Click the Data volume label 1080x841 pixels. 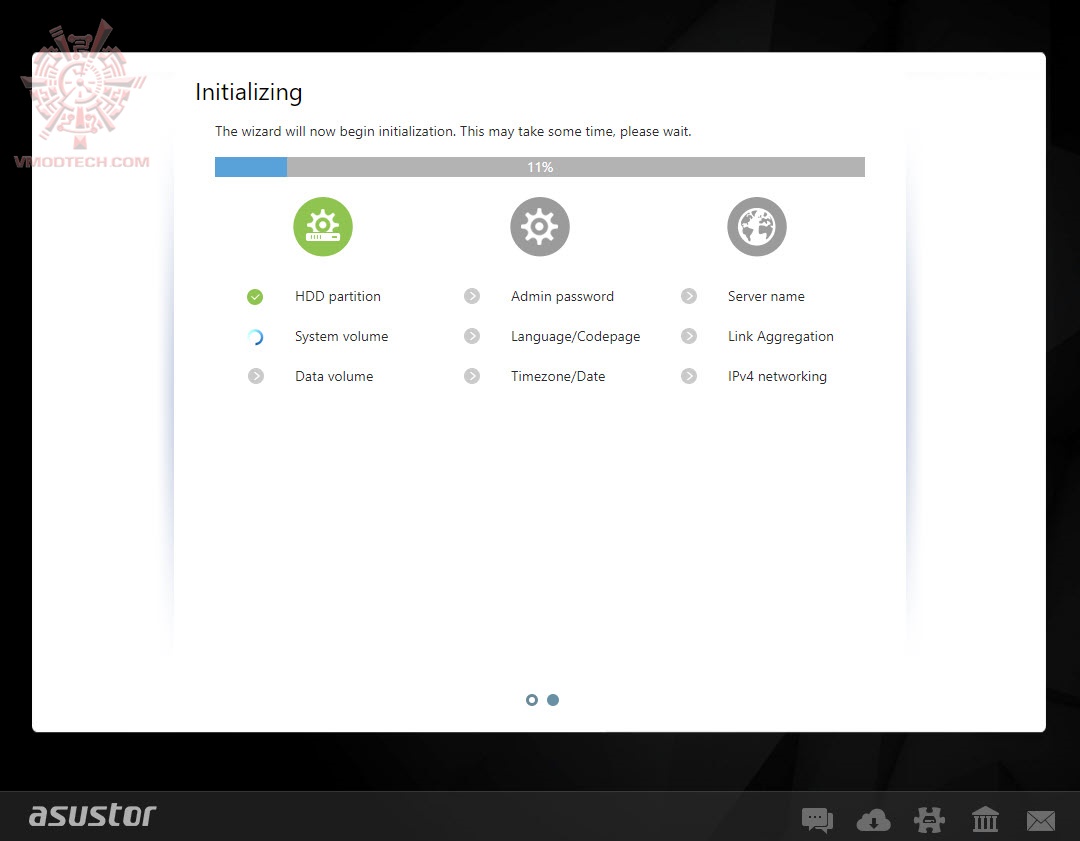click(334, 376)
